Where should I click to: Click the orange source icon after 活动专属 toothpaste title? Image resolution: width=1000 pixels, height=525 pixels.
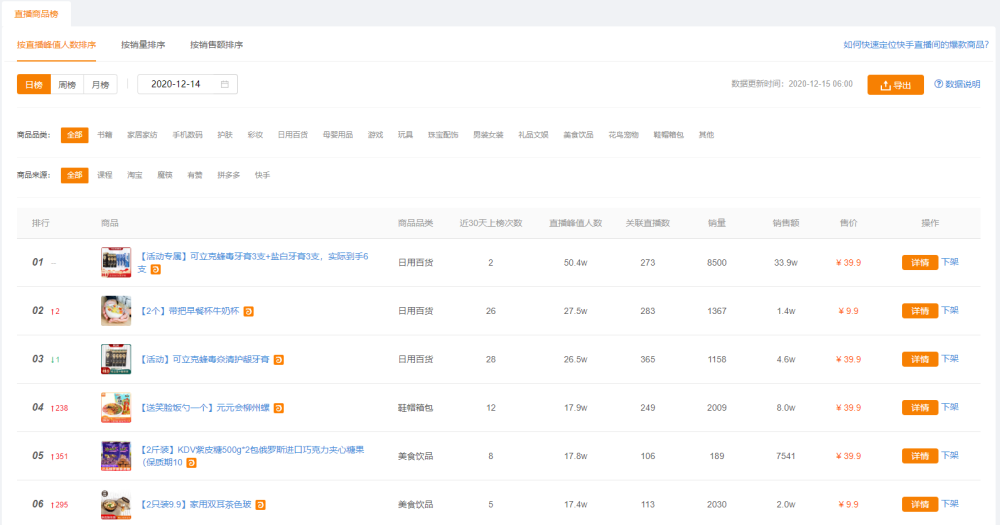click(x=156, y=269)
